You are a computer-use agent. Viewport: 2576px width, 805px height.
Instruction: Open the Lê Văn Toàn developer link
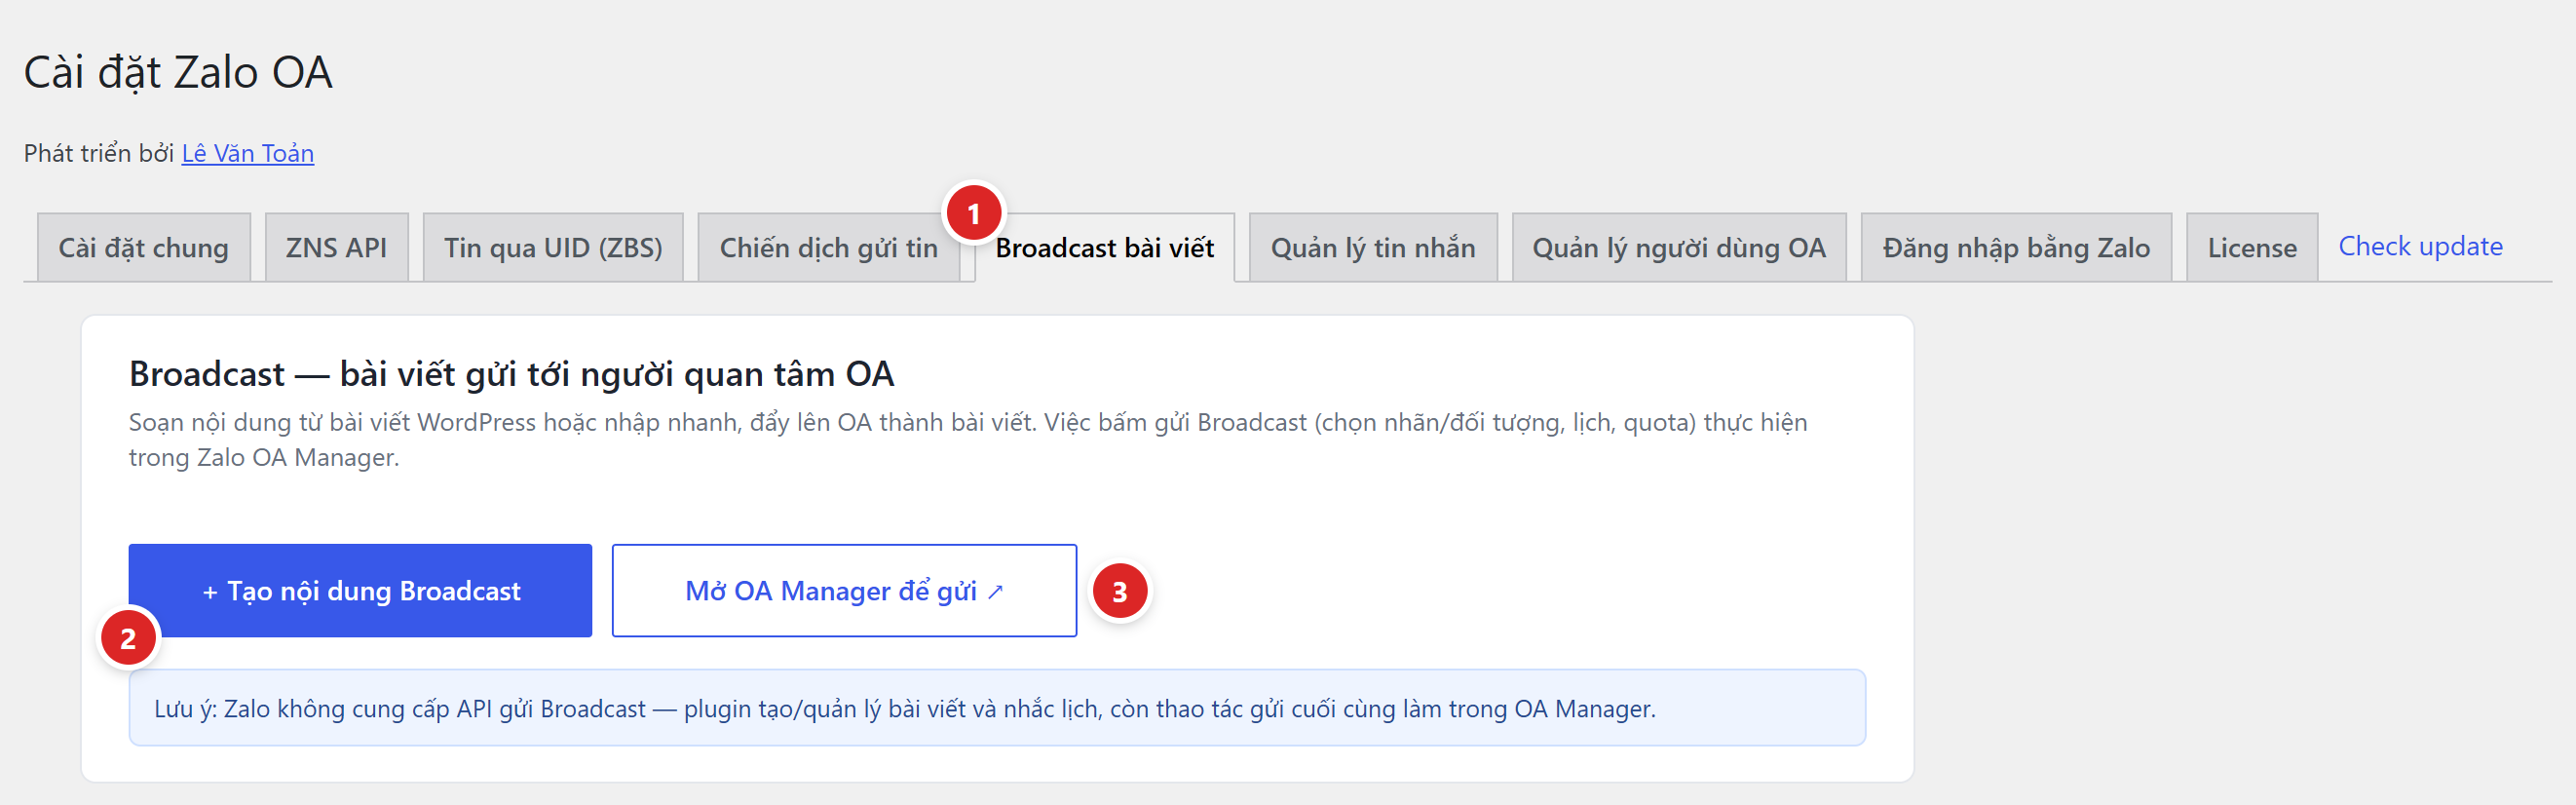(248, 153)
